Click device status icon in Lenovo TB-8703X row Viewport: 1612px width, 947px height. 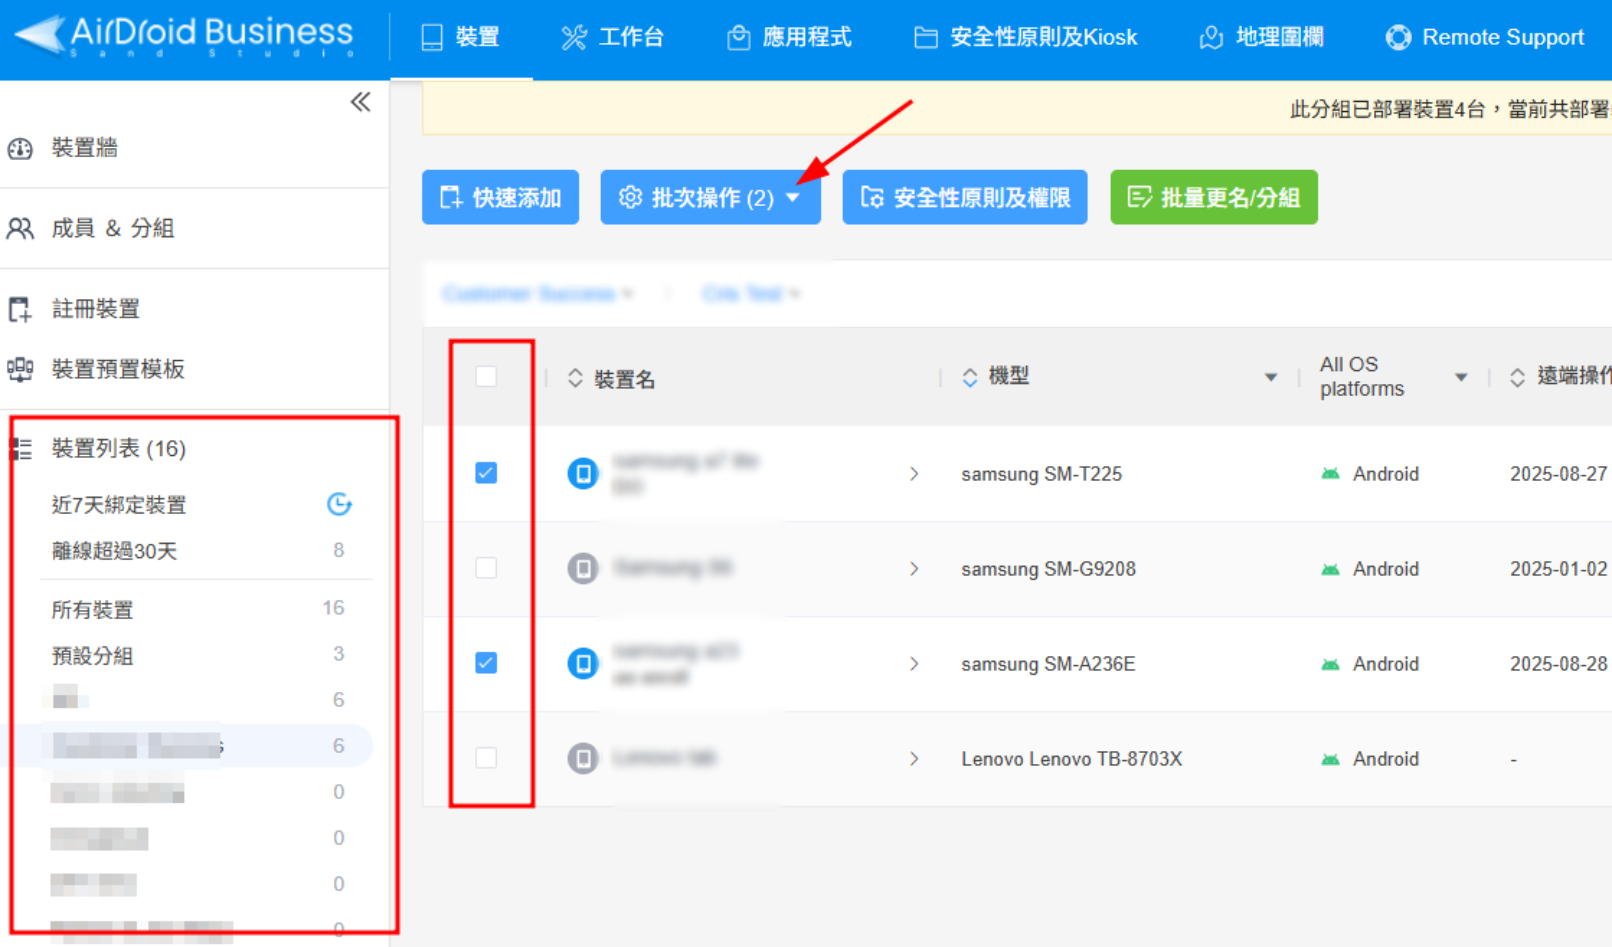click(583, 758)
